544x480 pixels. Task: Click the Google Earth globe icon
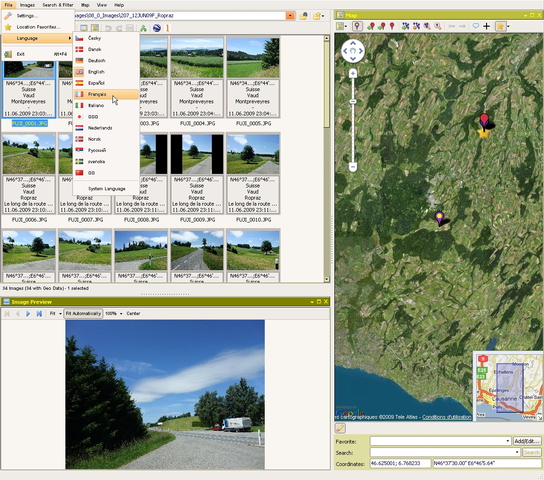[x=156, y=28]
